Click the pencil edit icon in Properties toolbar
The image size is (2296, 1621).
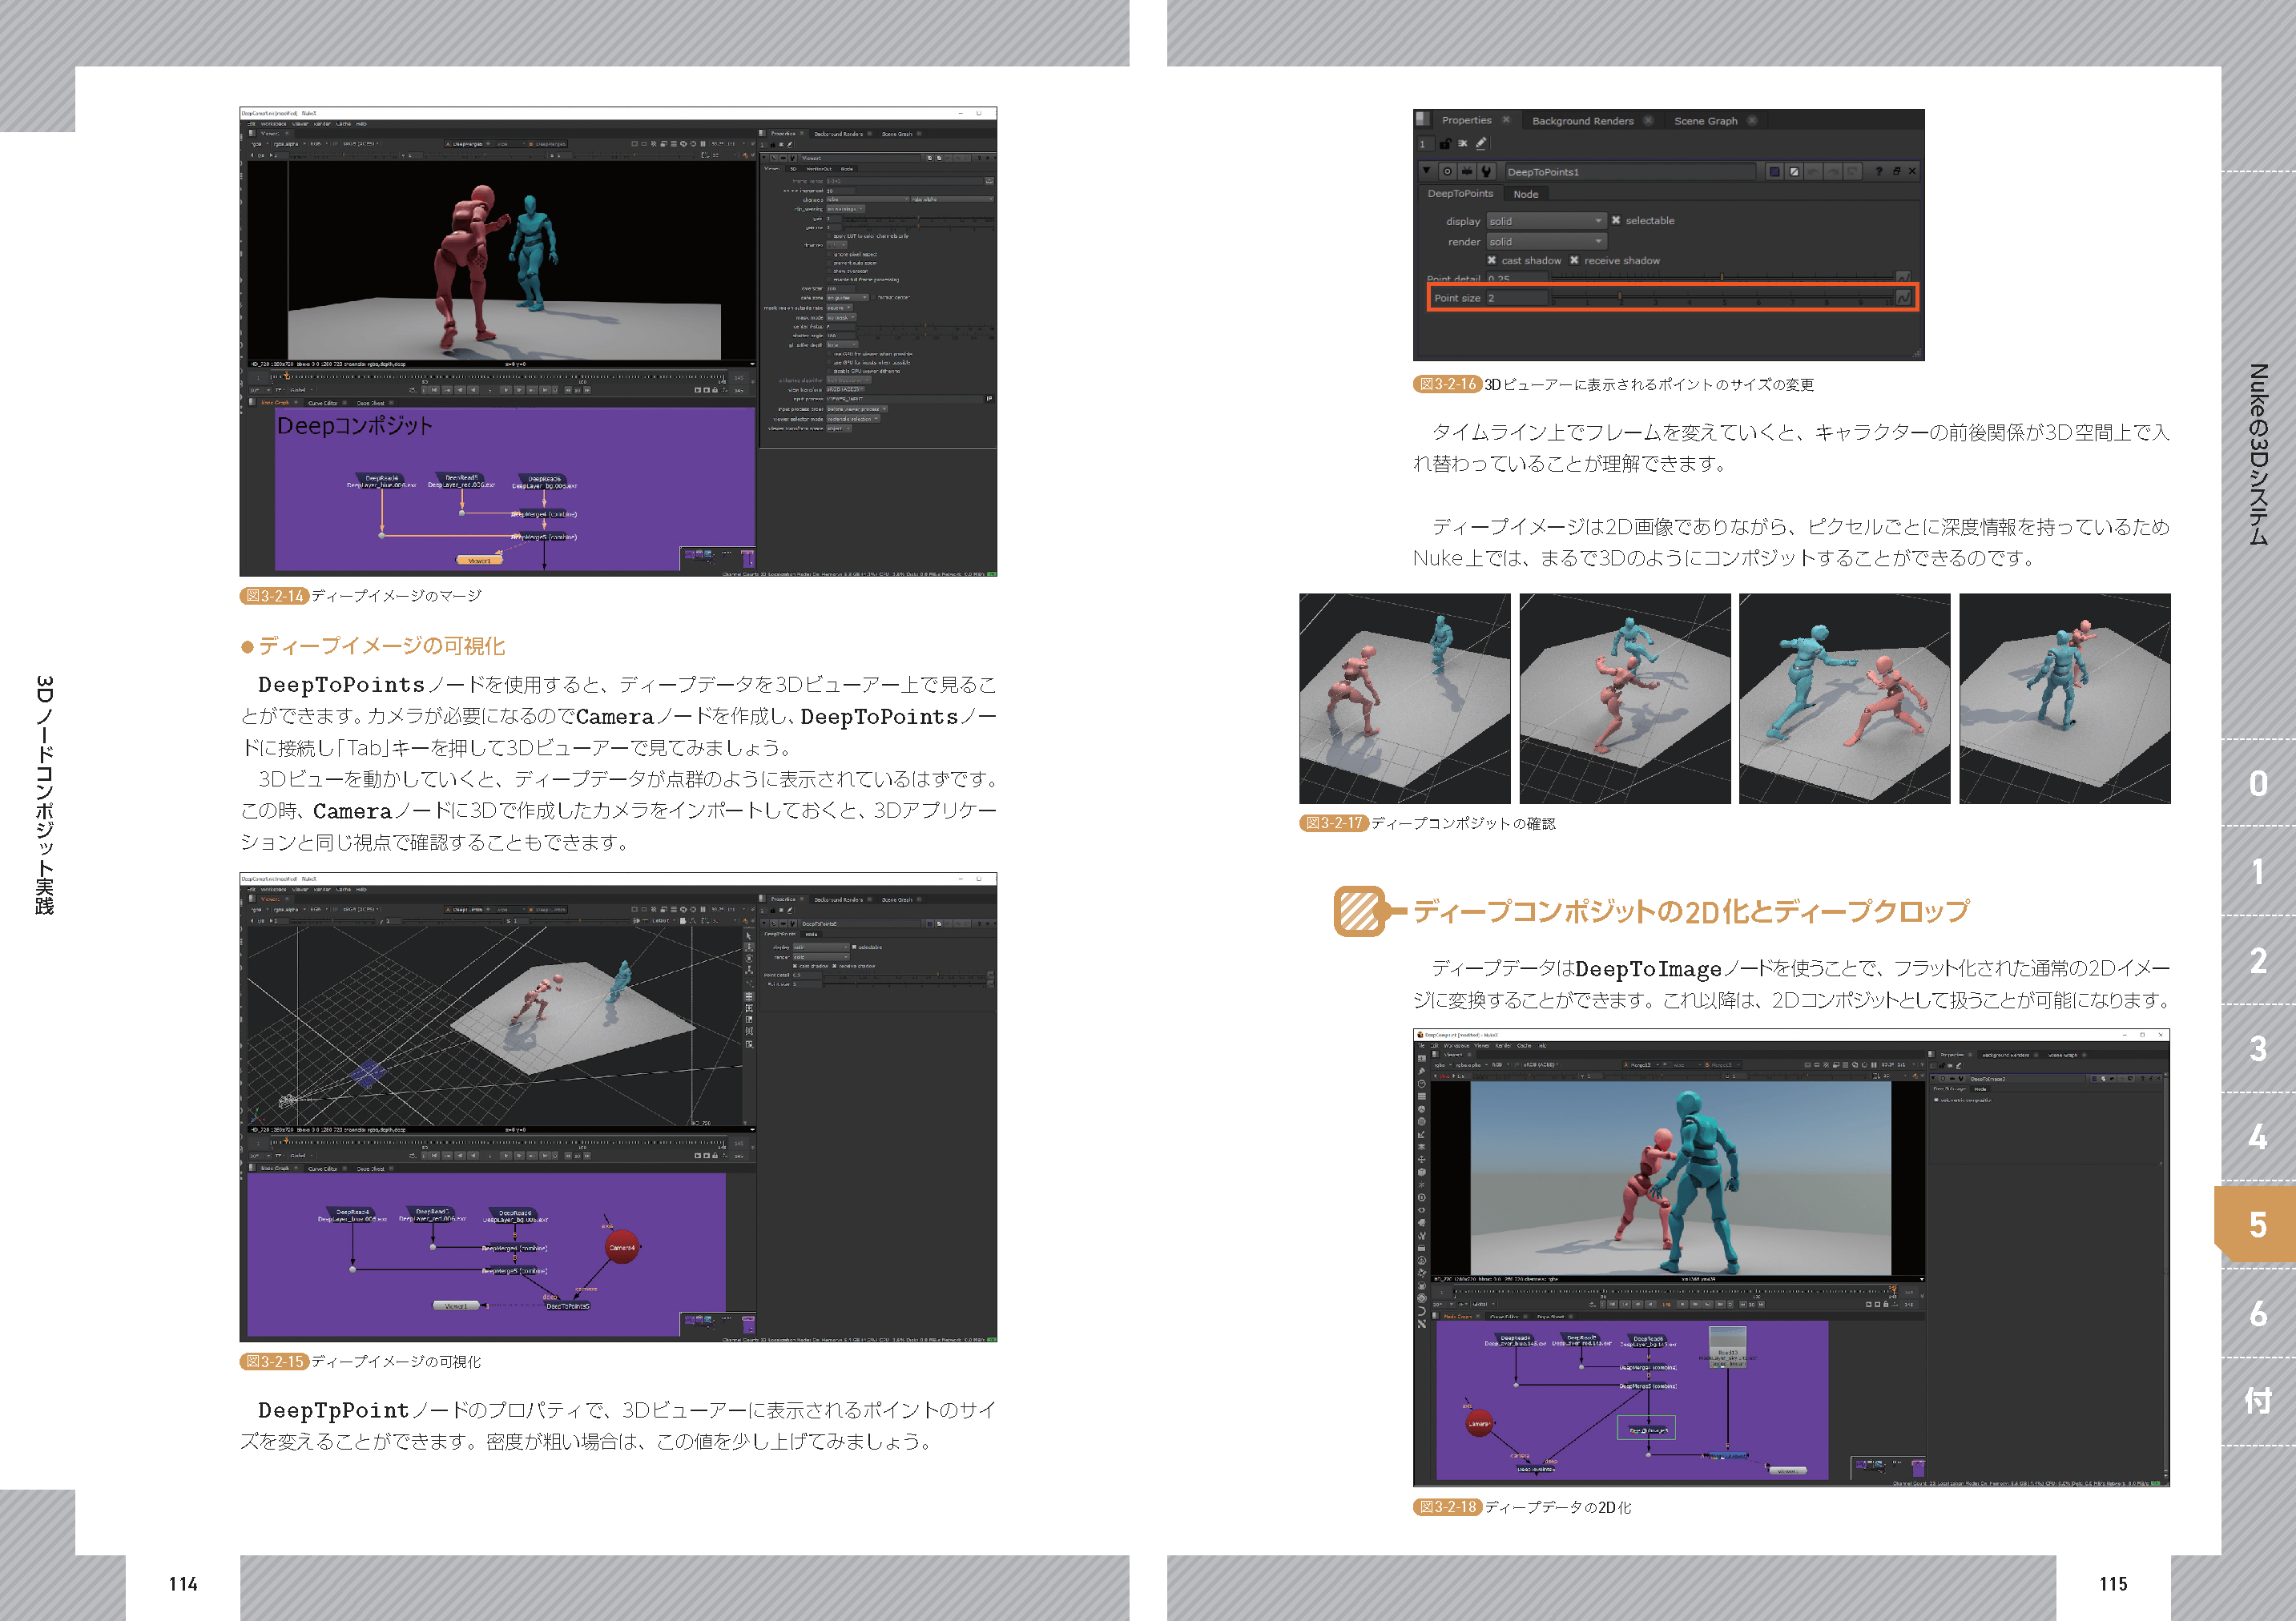point(1481,144)
